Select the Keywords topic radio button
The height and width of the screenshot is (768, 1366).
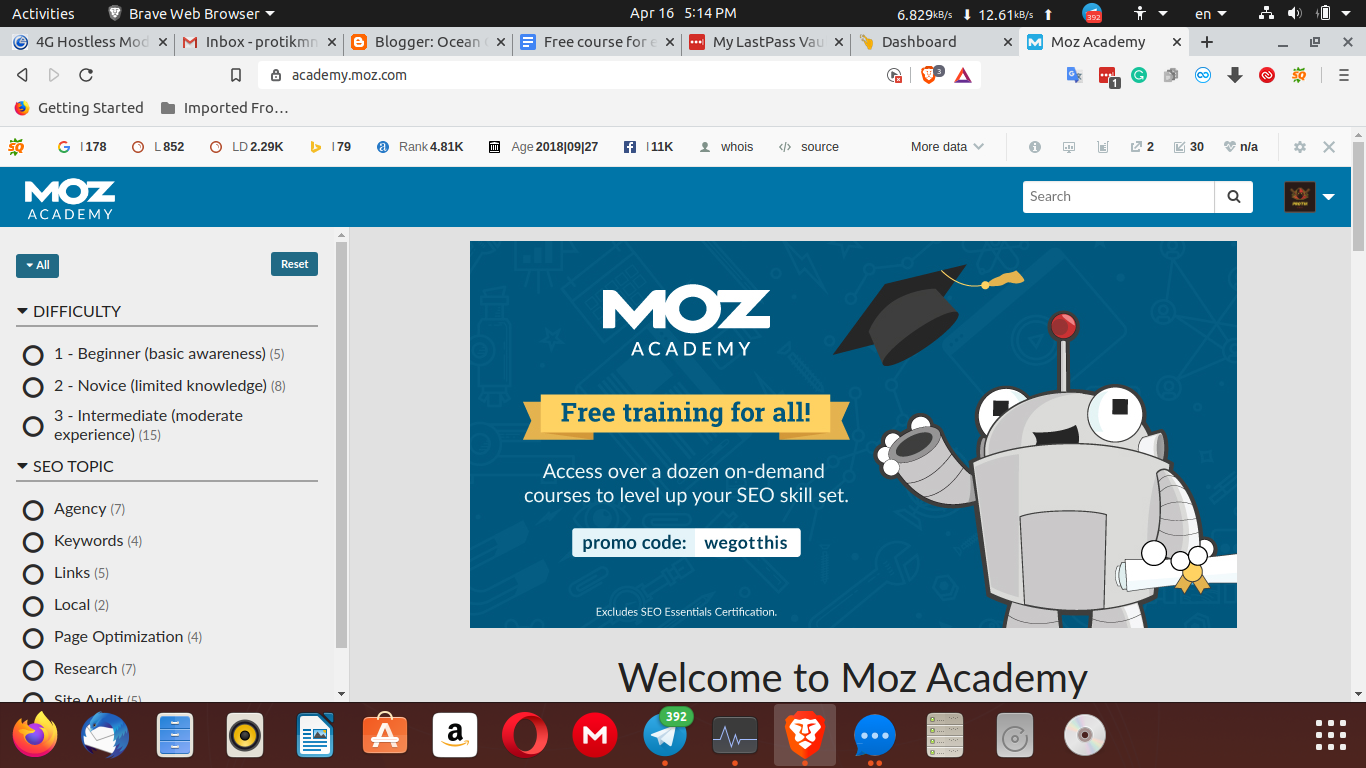pos(33,542)
